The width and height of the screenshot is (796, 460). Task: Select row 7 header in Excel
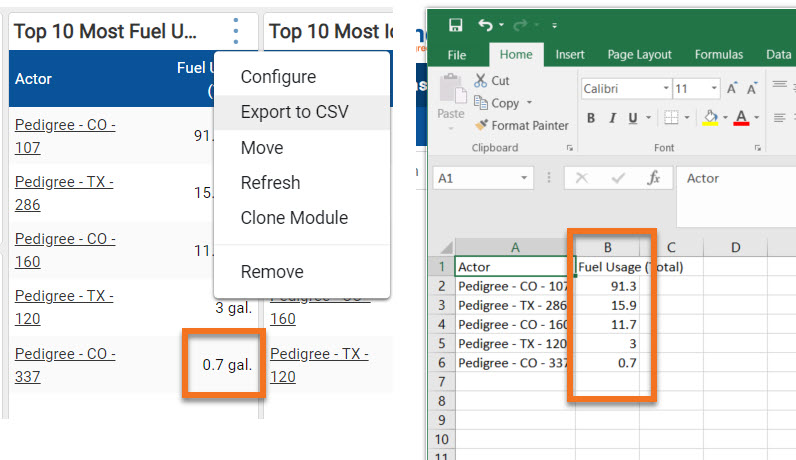coord(442,382)
